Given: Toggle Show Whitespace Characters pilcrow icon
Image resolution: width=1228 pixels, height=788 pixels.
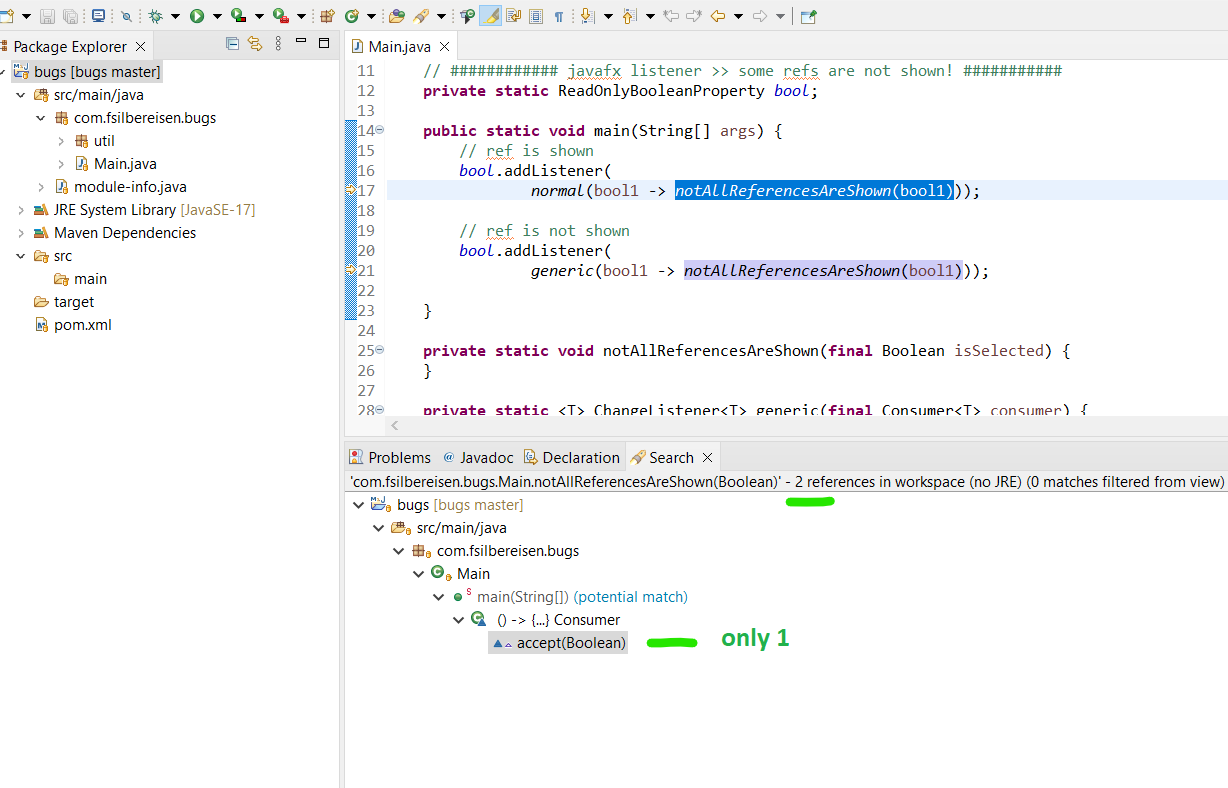Looking at the screenshot, I should (558, 15).
